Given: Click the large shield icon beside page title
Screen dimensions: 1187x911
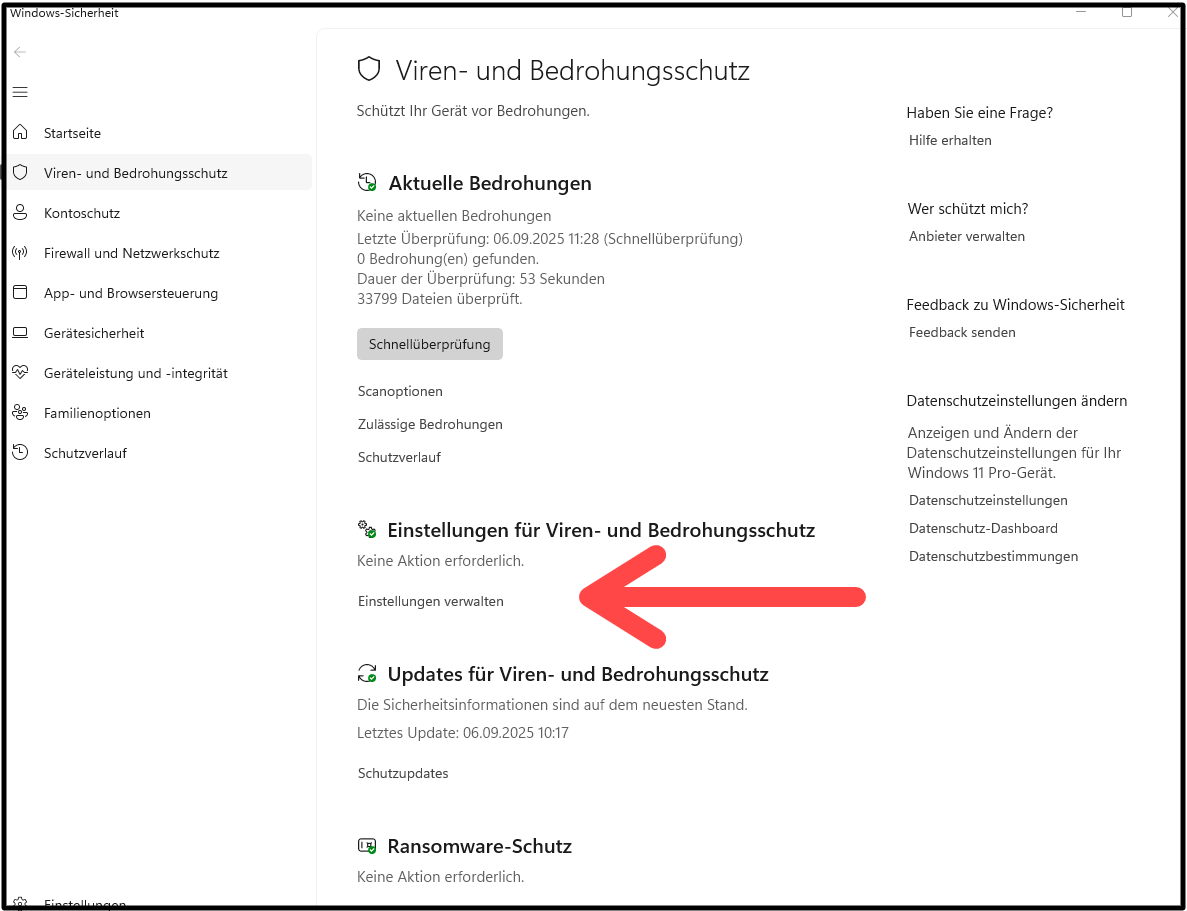Looking at the screenshot, I should point(369,70).
